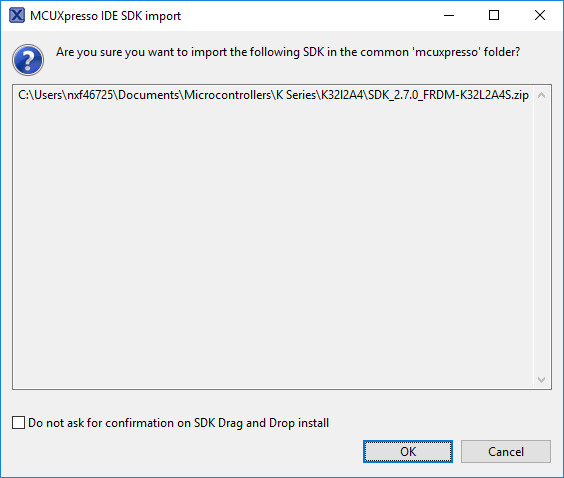The height and width of the screenshot is (478, 564).
Task: Click the scroll down arrow in SDK list
Action: (541, 379)
